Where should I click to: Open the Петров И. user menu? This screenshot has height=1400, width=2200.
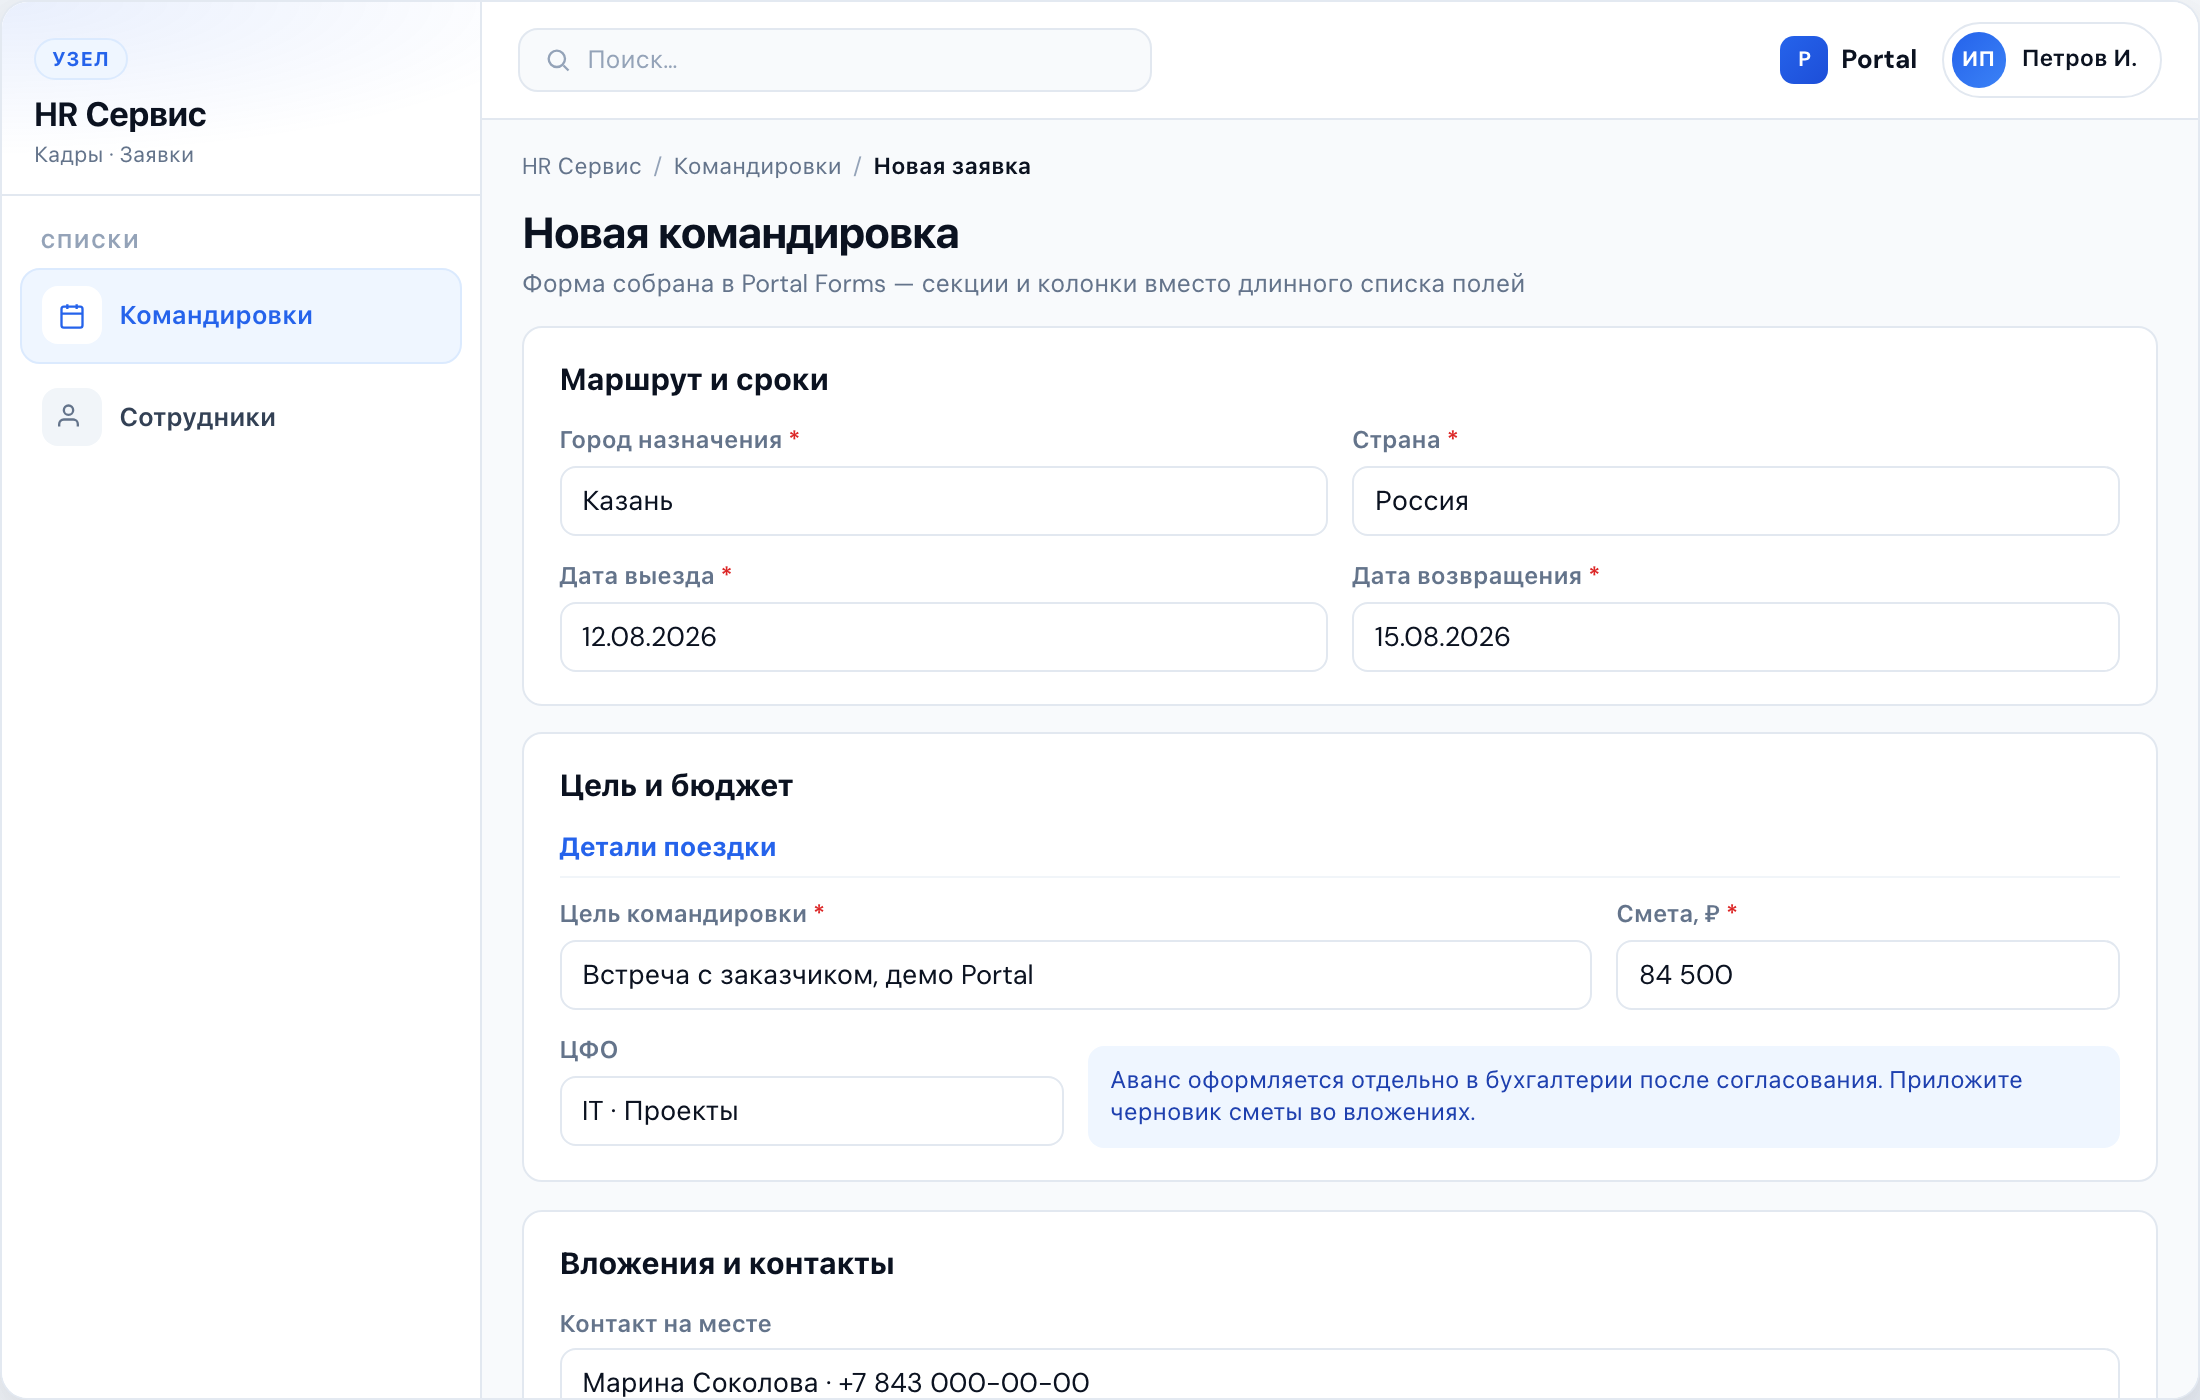click(2052, 60)
